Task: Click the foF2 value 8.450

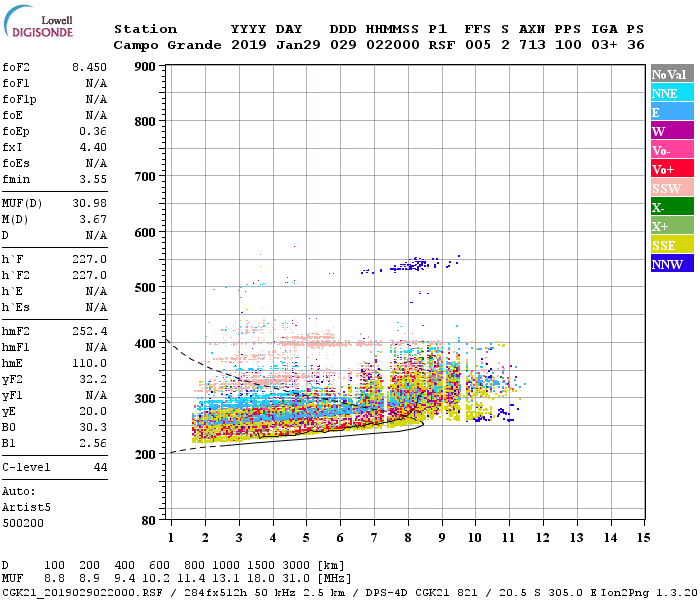Action: (89, 67)
